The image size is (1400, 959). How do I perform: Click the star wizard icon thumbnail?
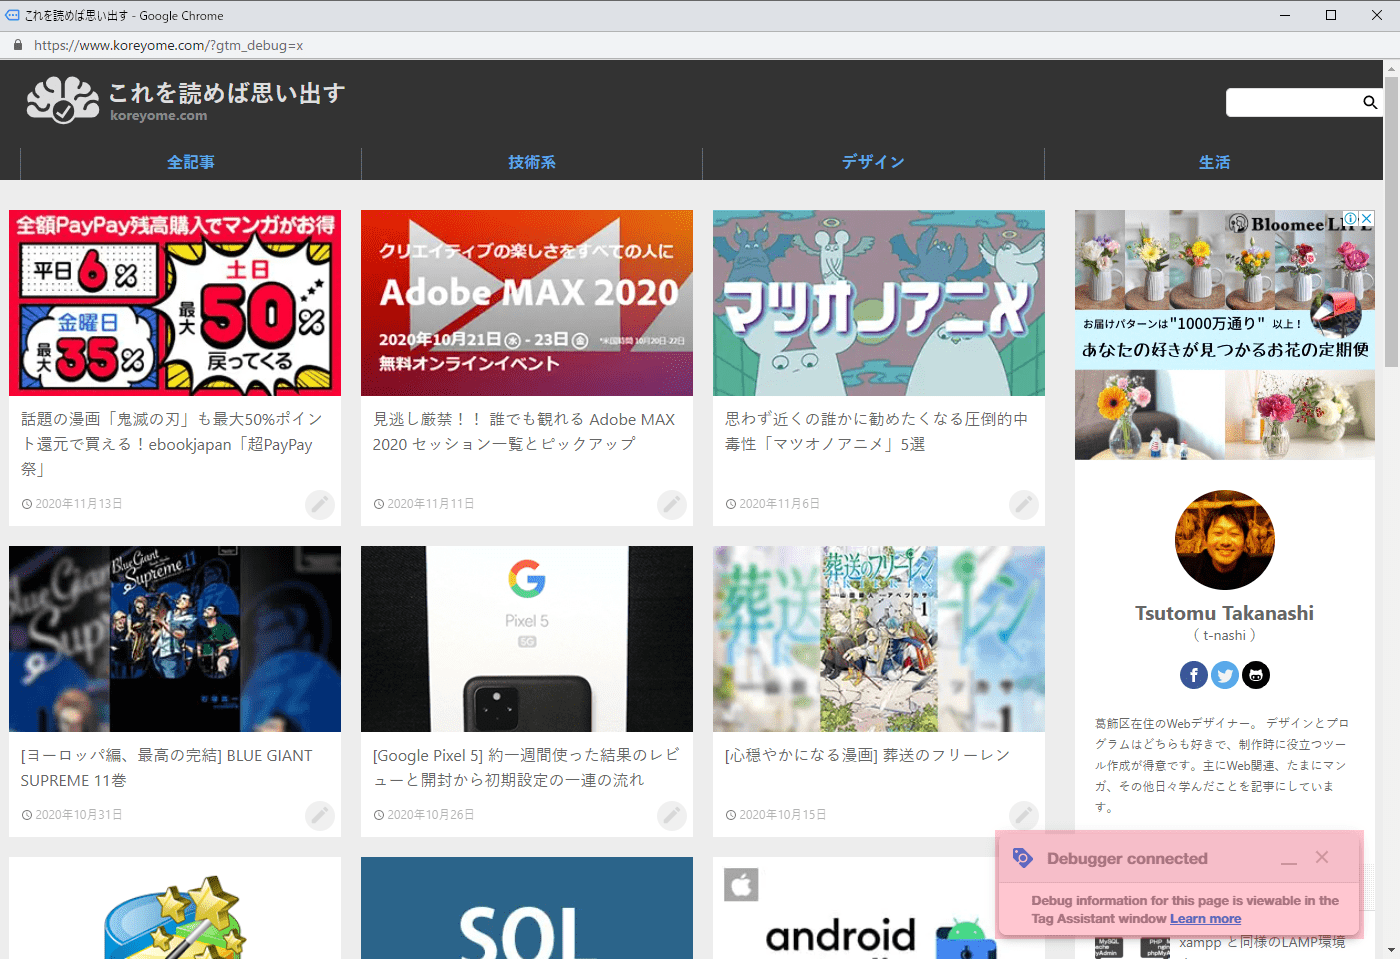pyautogui.click(x=175, y=908)
